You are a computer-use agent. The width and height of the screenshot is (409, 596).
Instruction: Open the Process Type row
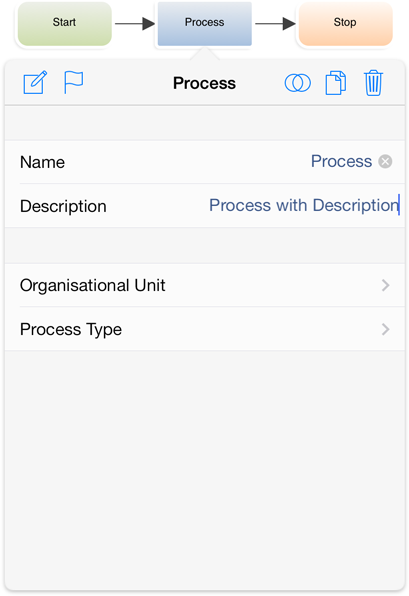pos(205,329)
